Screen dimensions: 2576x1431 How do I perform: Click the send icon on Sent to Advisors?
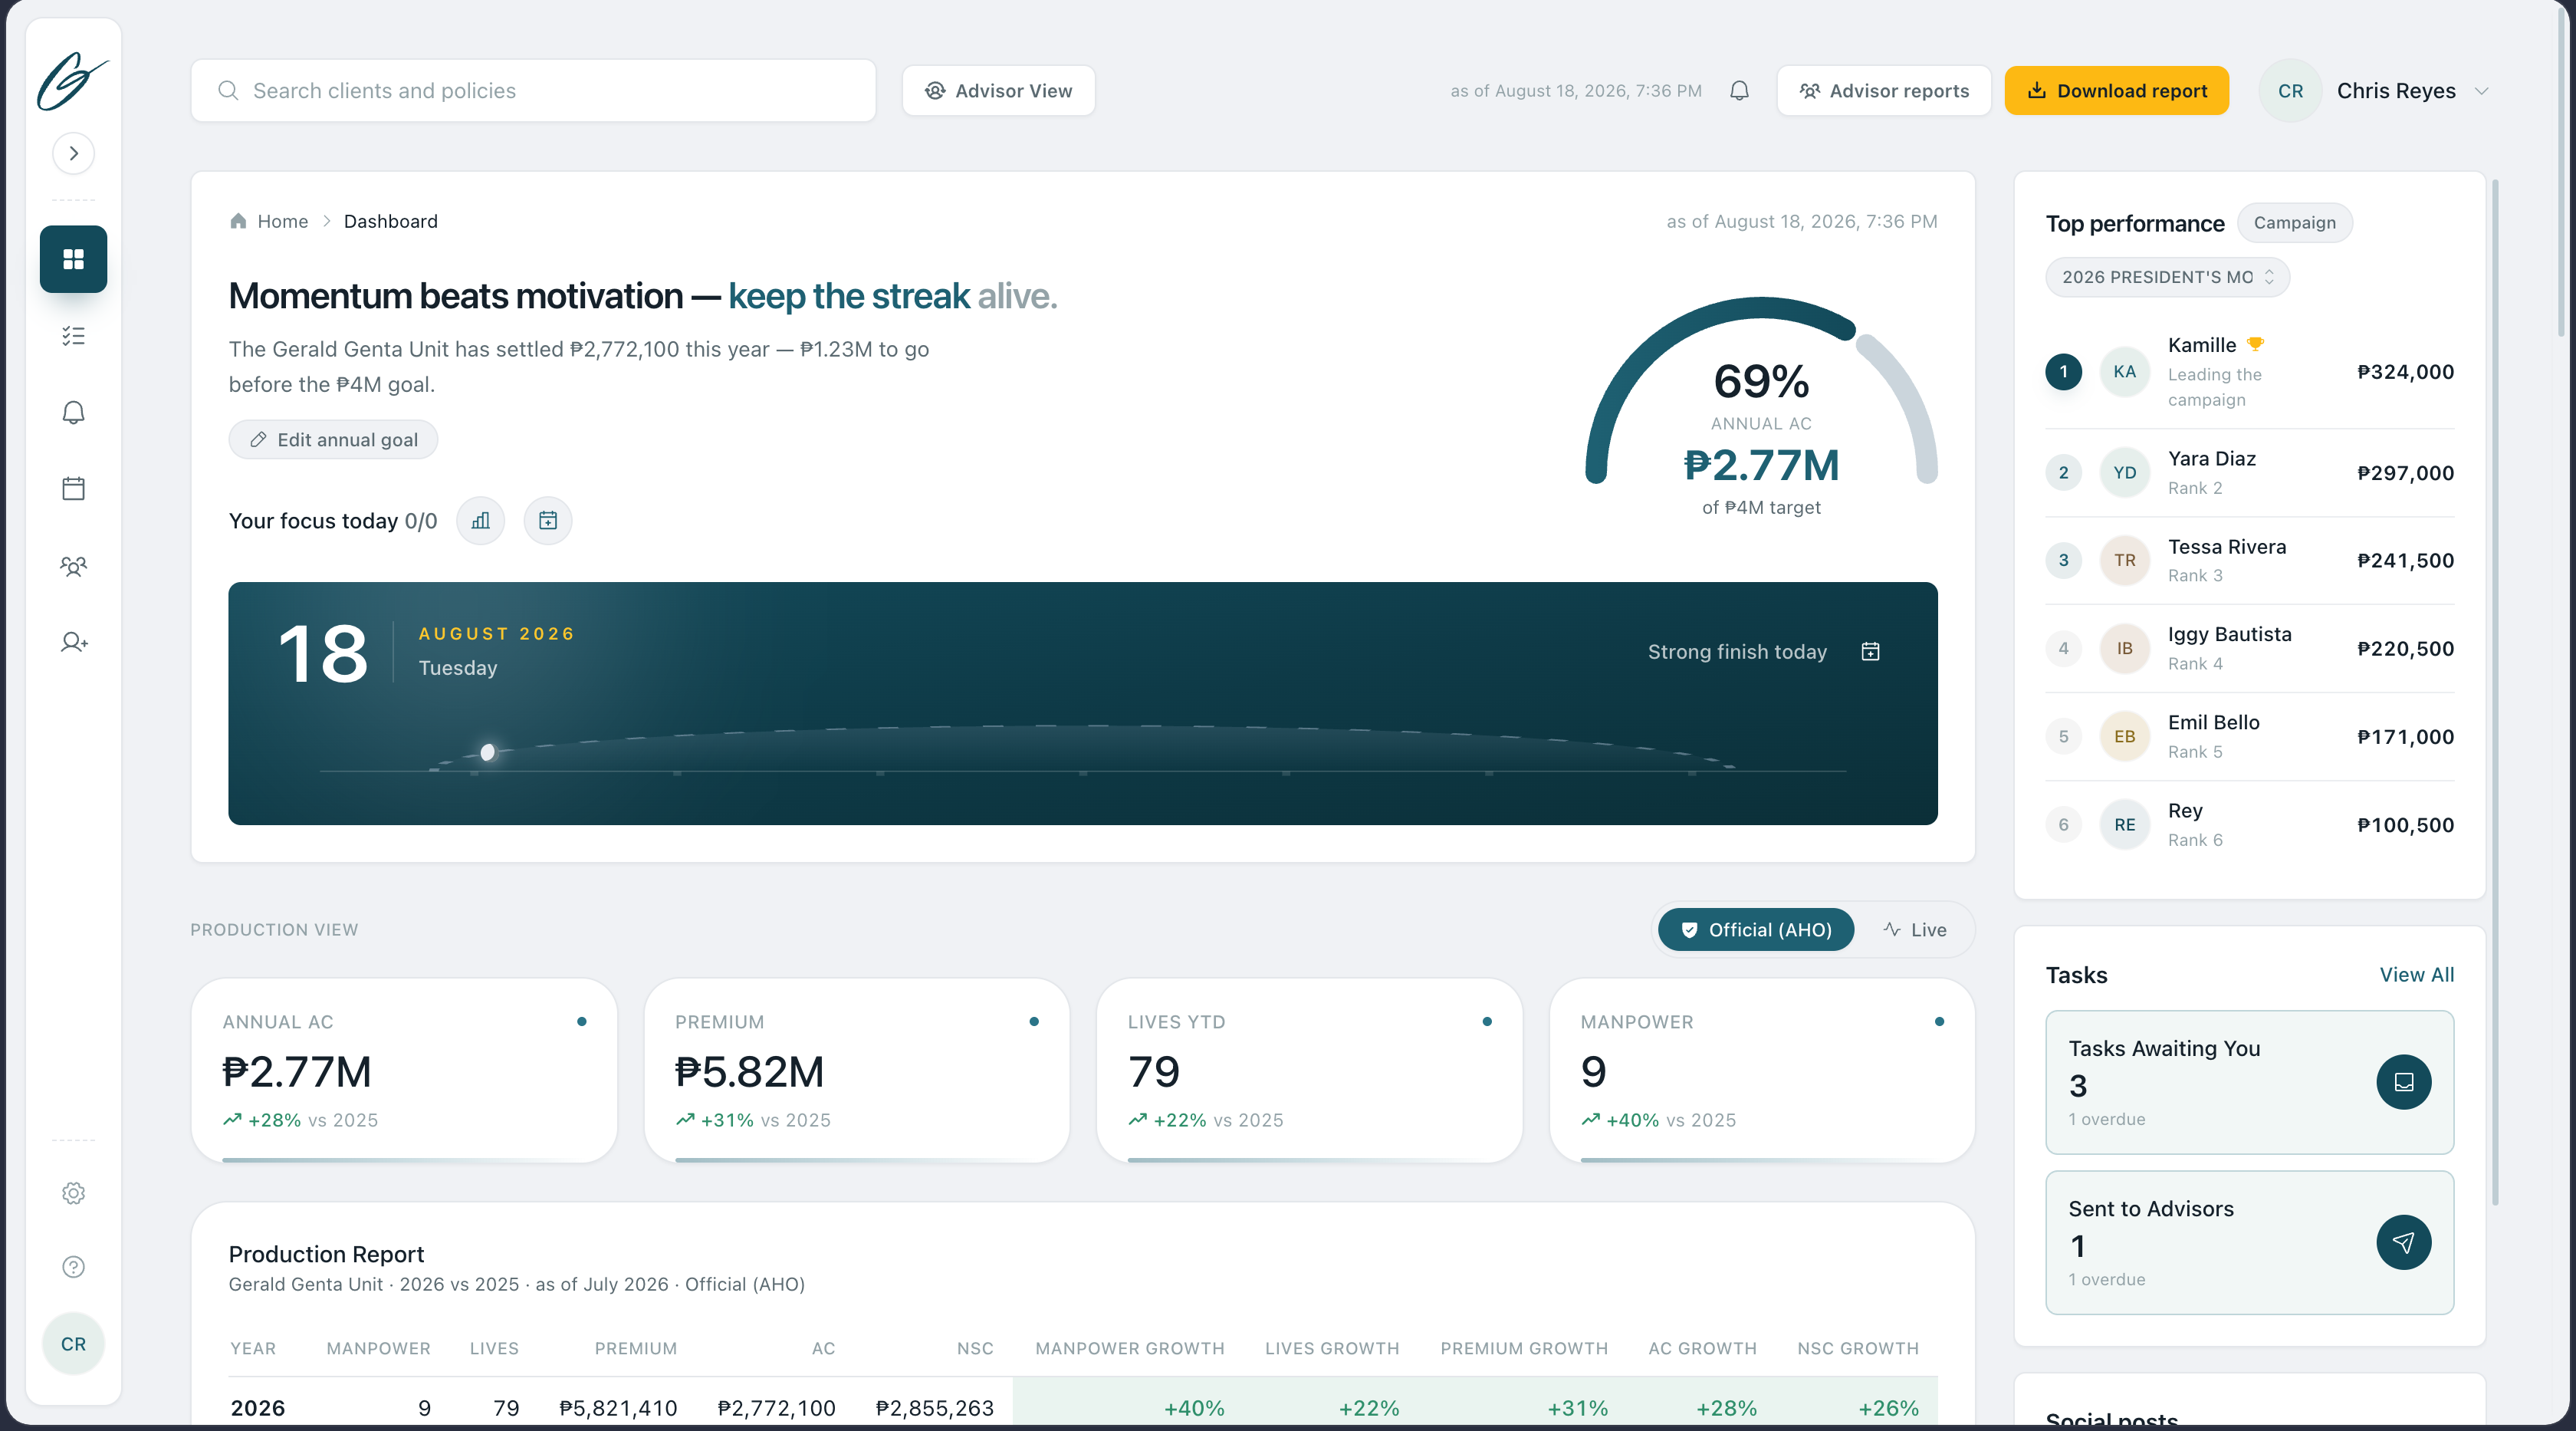tap(2403, 1242)
